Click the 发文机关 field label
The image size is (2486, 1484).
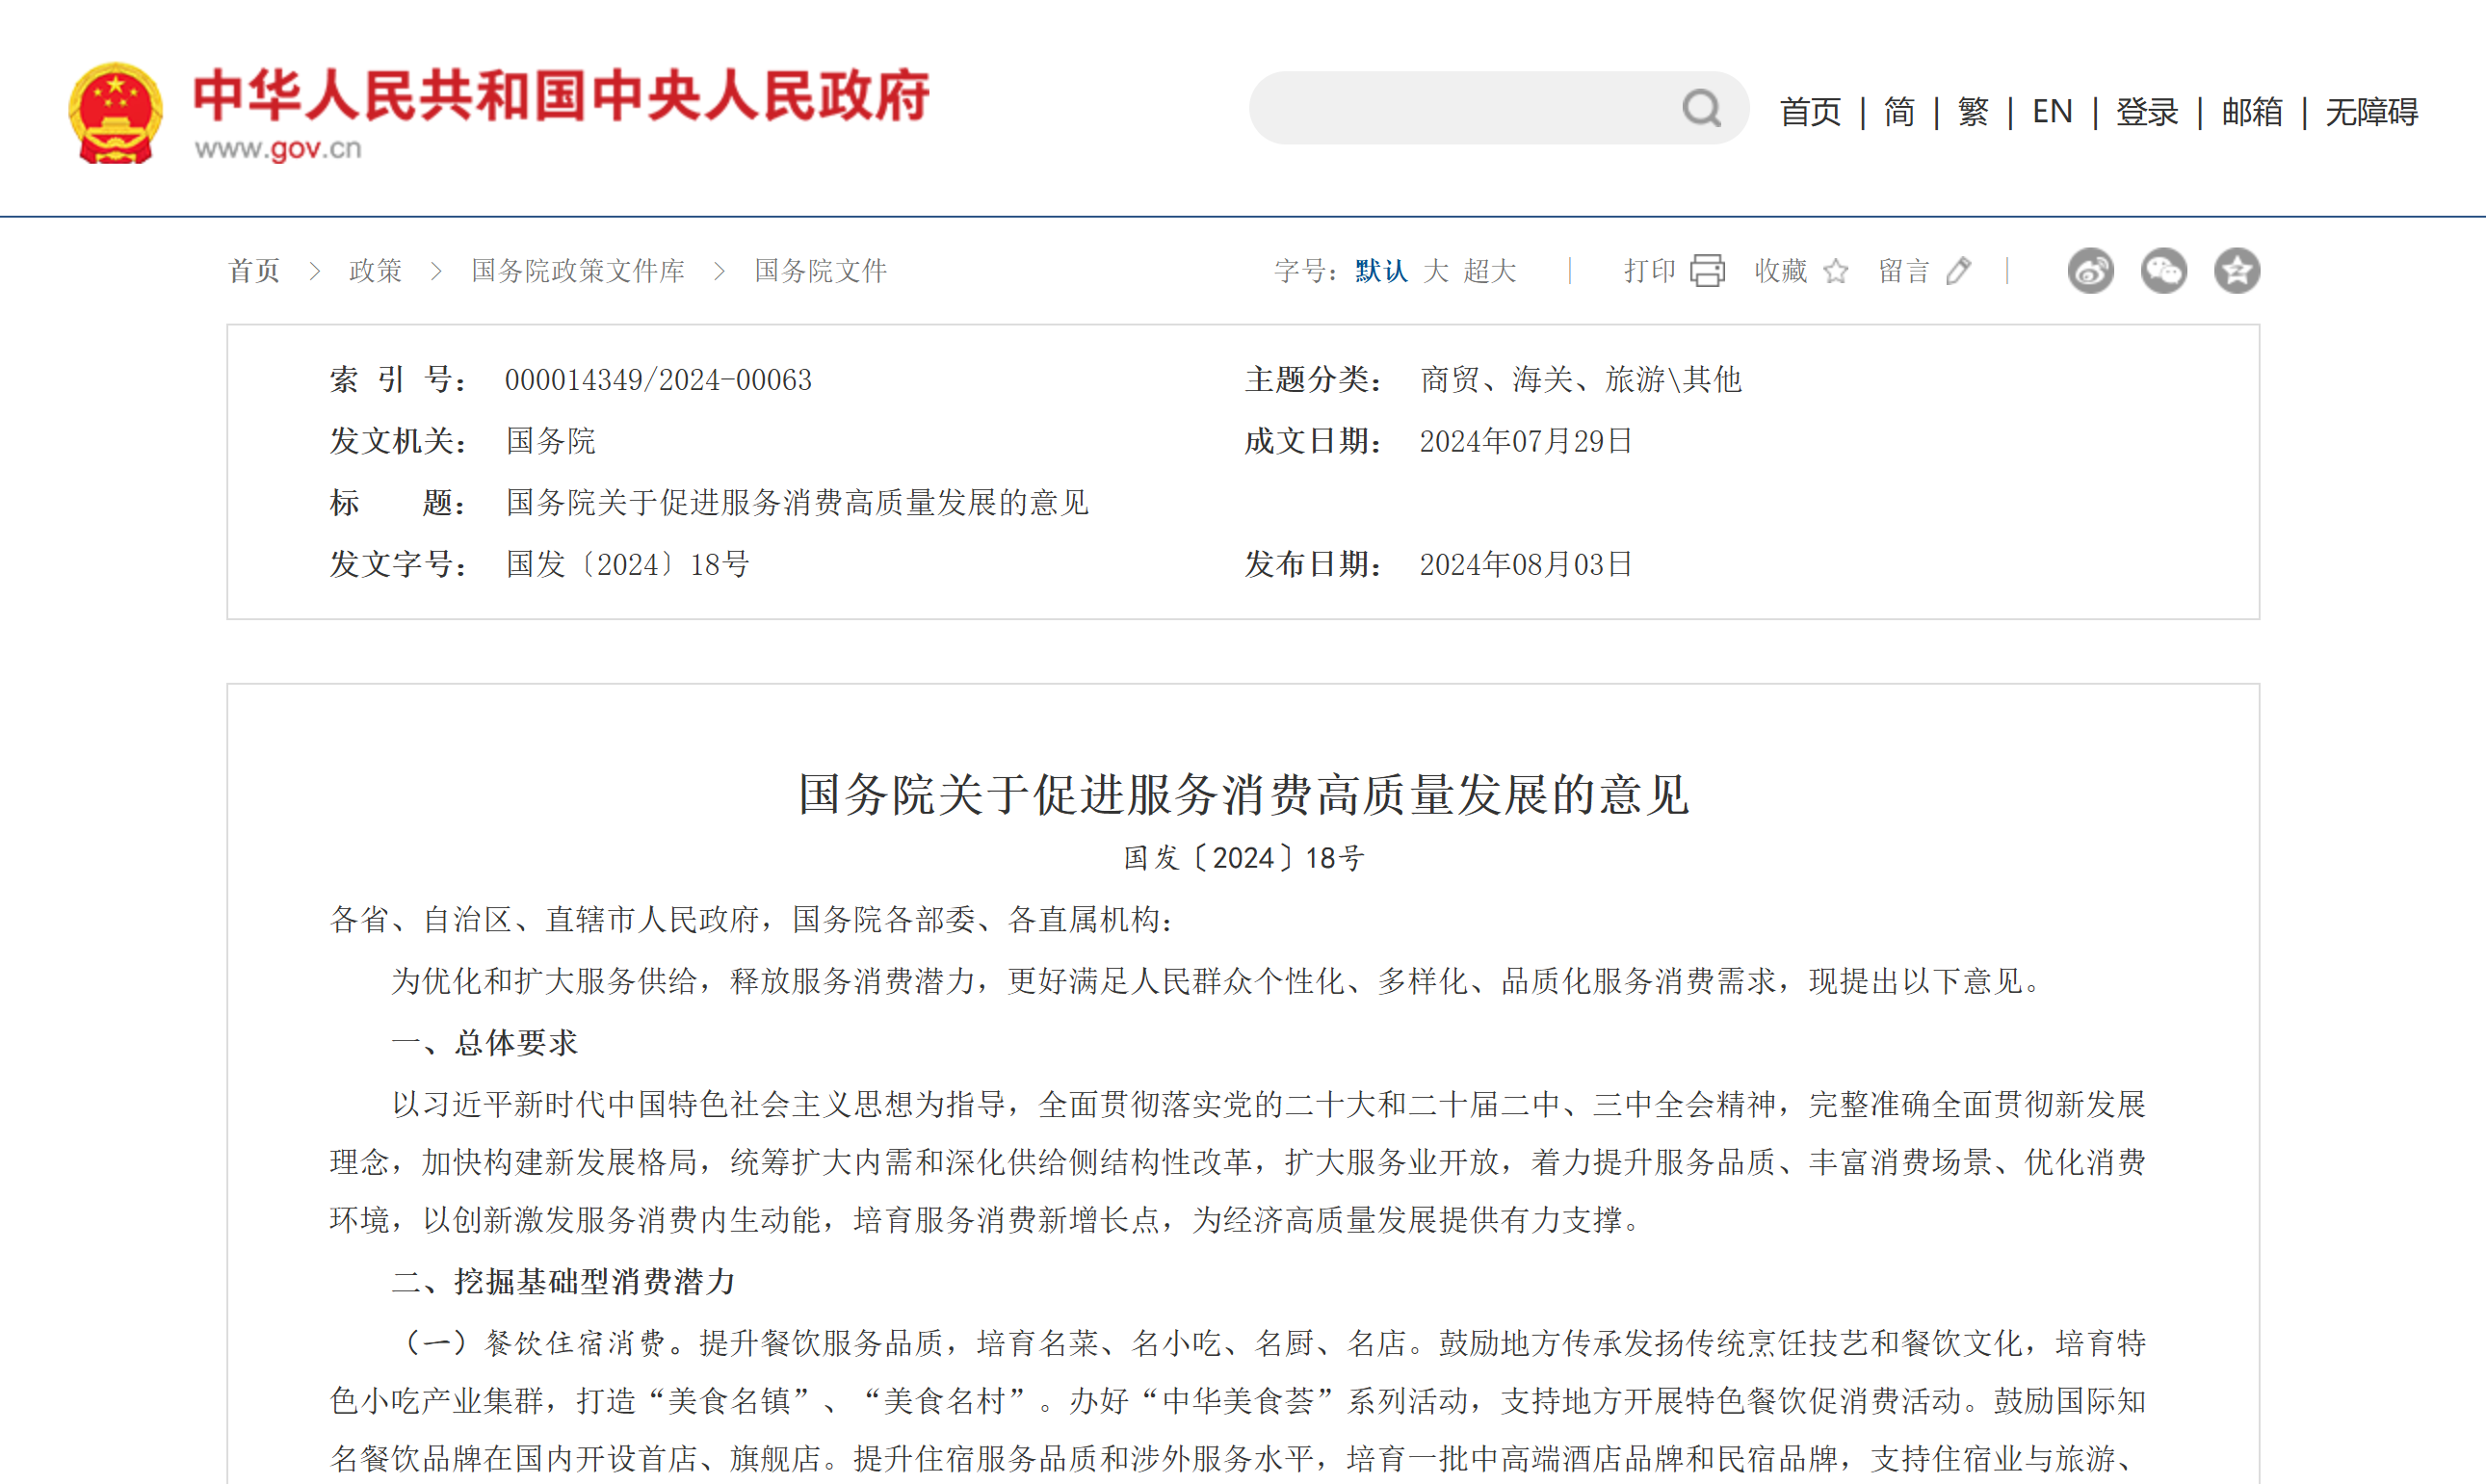[x=398, y=441]
